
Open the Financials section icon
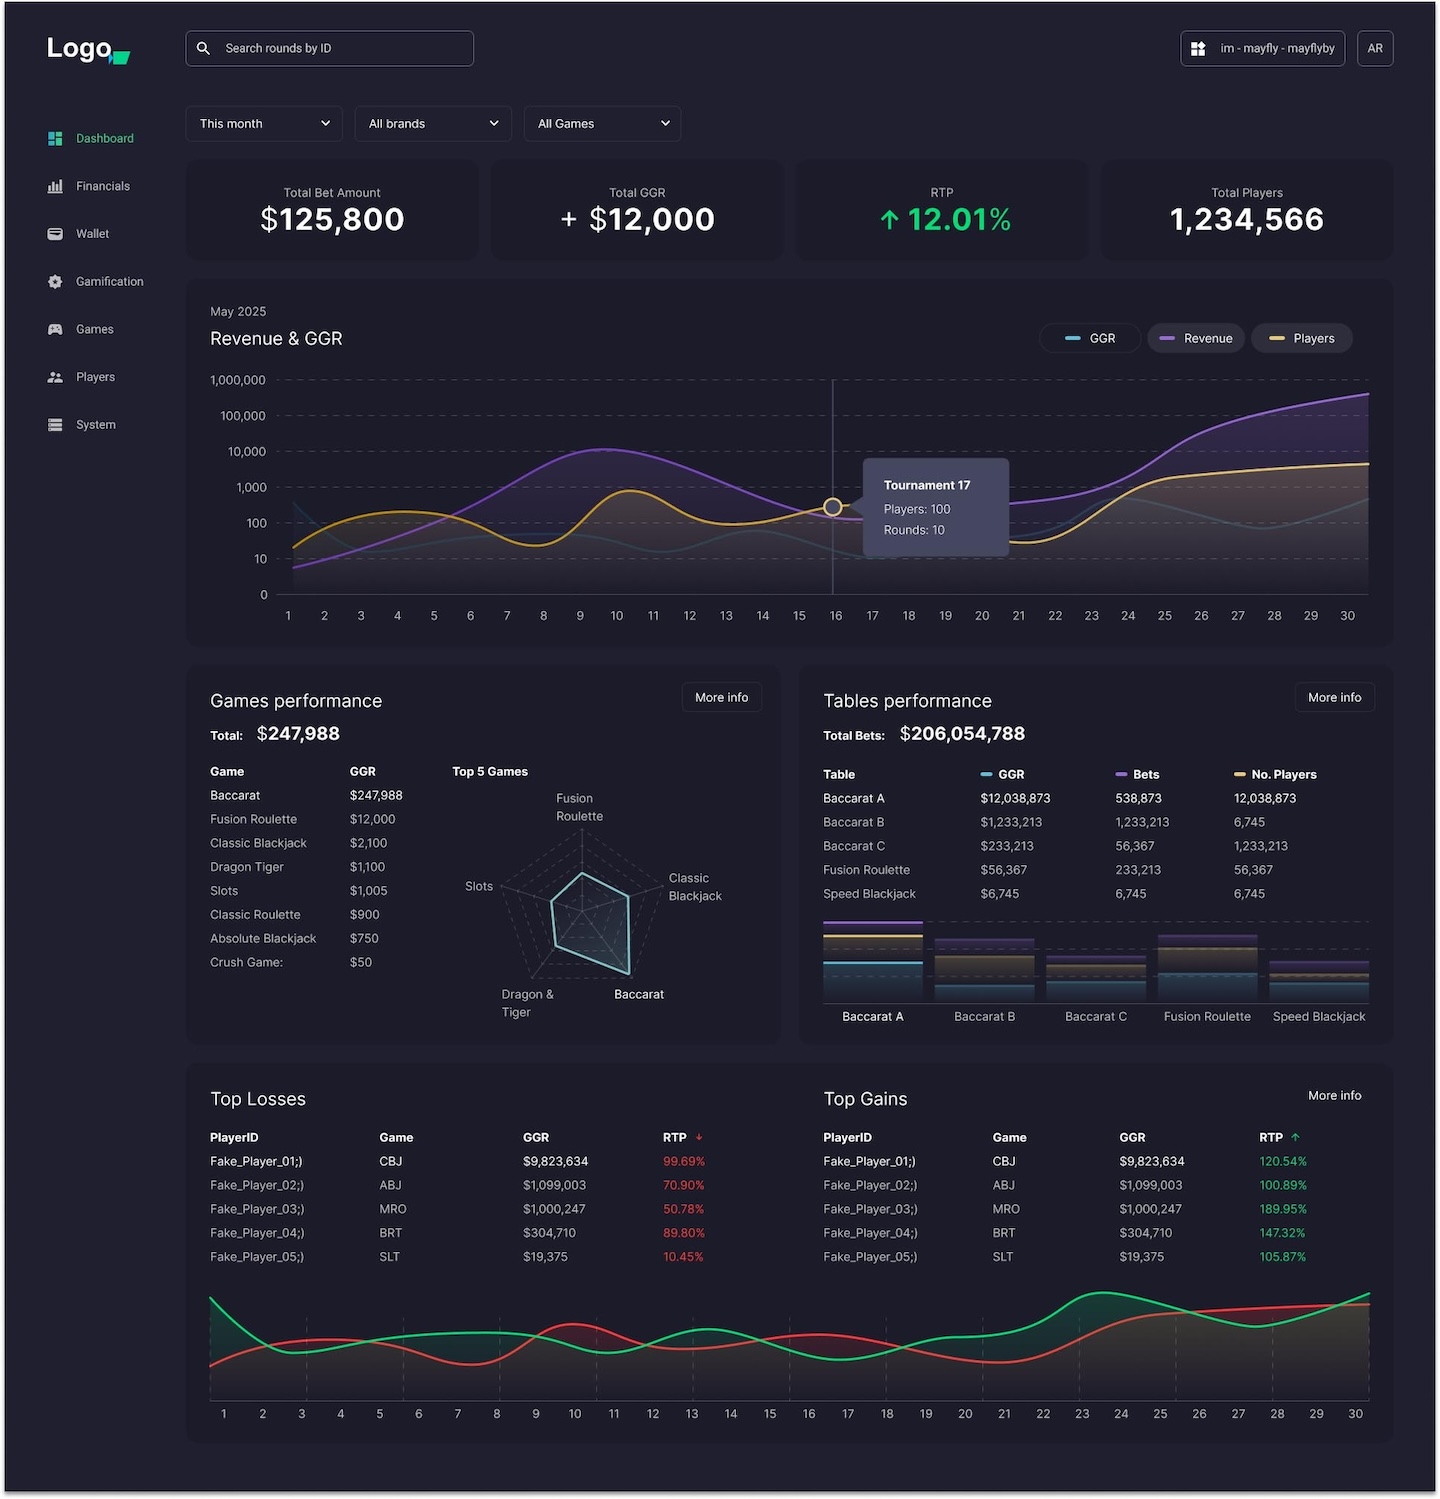(x=56, y=186)
